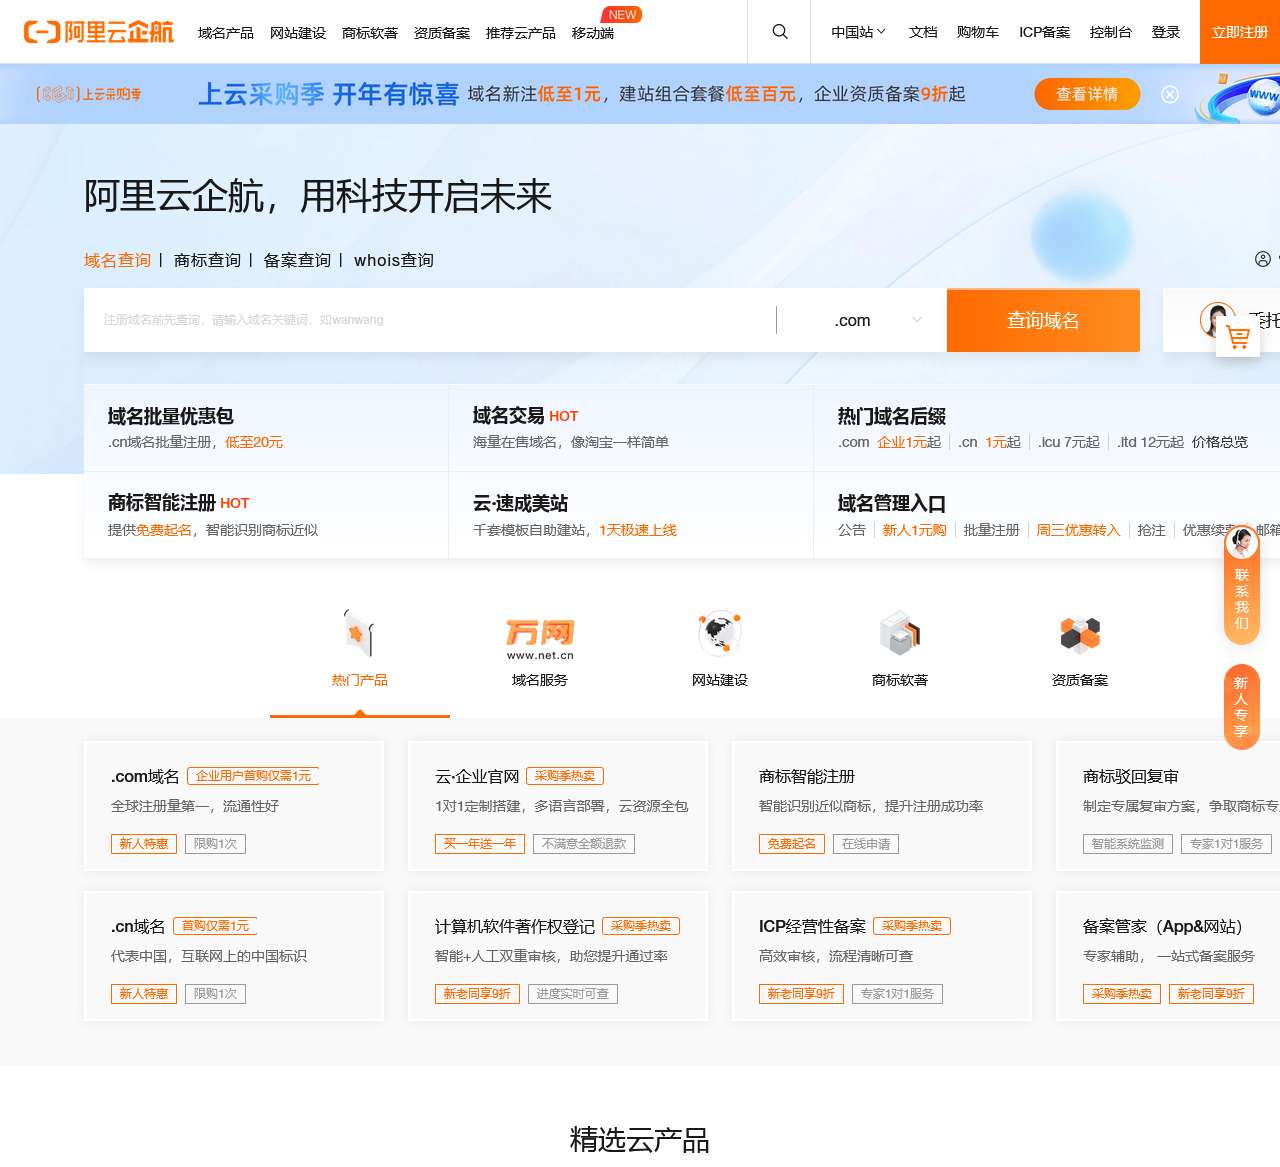The width and height of the screenshot is (1280, 1167).
Task: Open the 商标软著 top menu
Action: coord(370,33)
